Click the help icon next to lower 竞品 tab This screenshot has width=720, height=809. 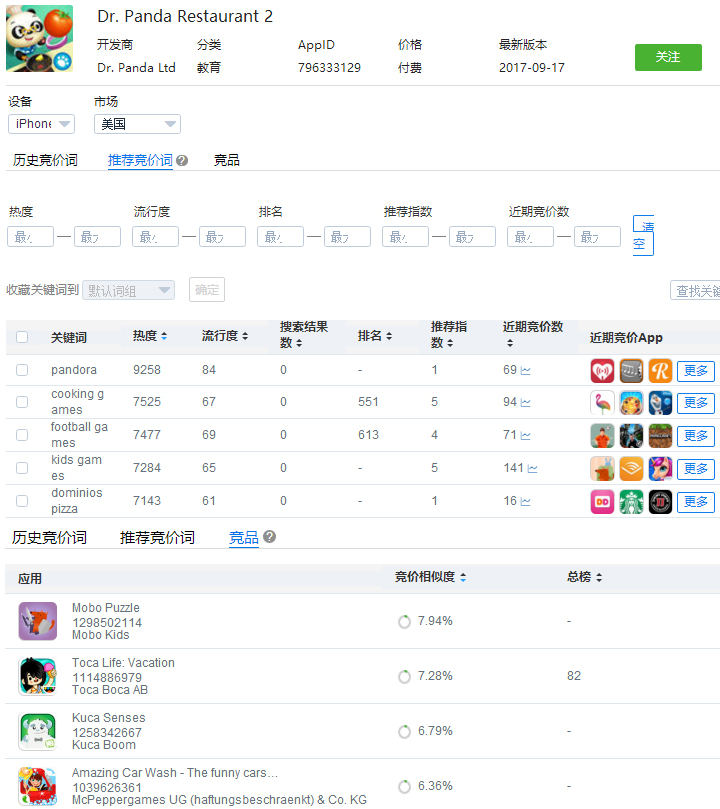point(269,537)
